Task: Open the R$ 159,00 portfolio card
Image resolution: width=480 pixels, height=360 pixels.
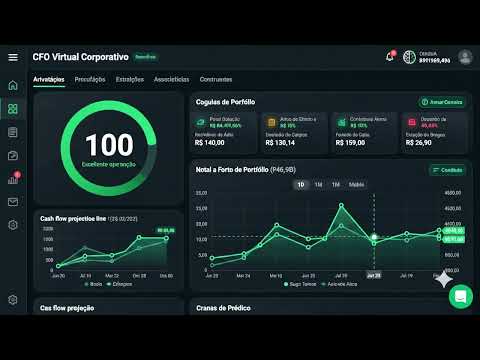Action: tap(365, 132)
